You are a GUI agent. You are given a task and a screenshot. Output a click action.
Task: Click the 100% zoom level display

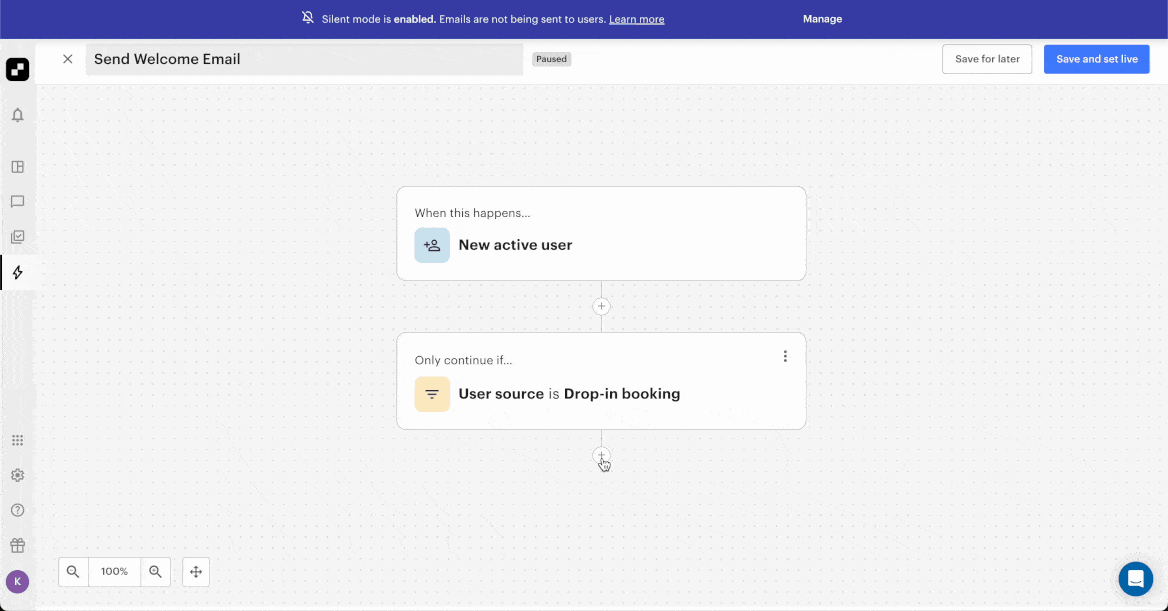[x=114, y=572]
